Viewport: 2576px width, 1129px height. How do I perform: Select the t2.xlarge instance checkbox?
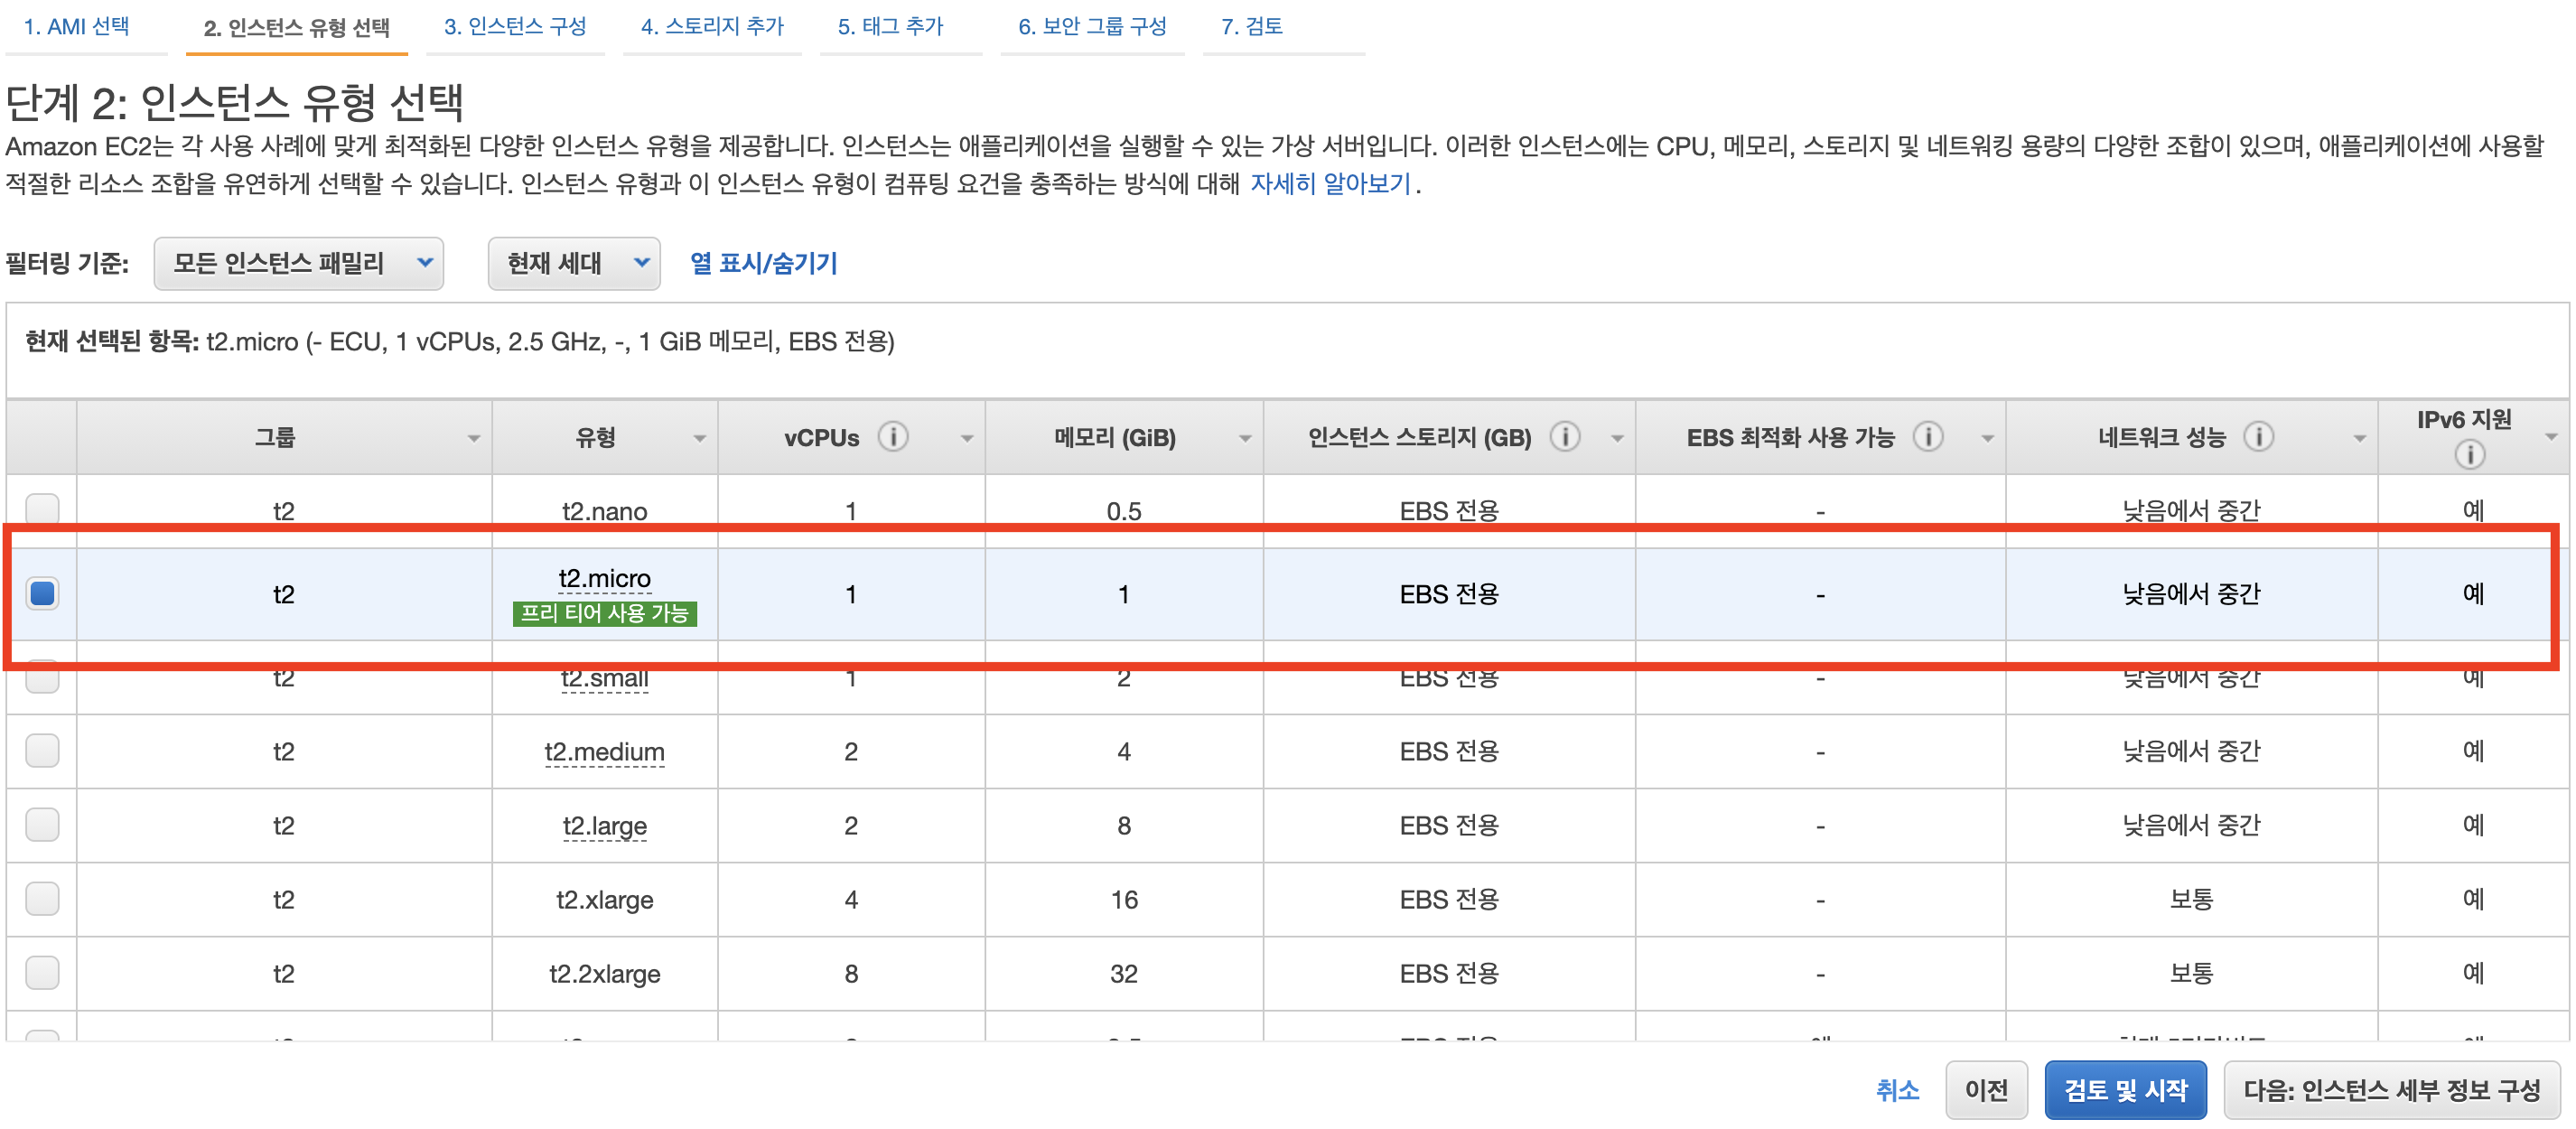point(42,898)
